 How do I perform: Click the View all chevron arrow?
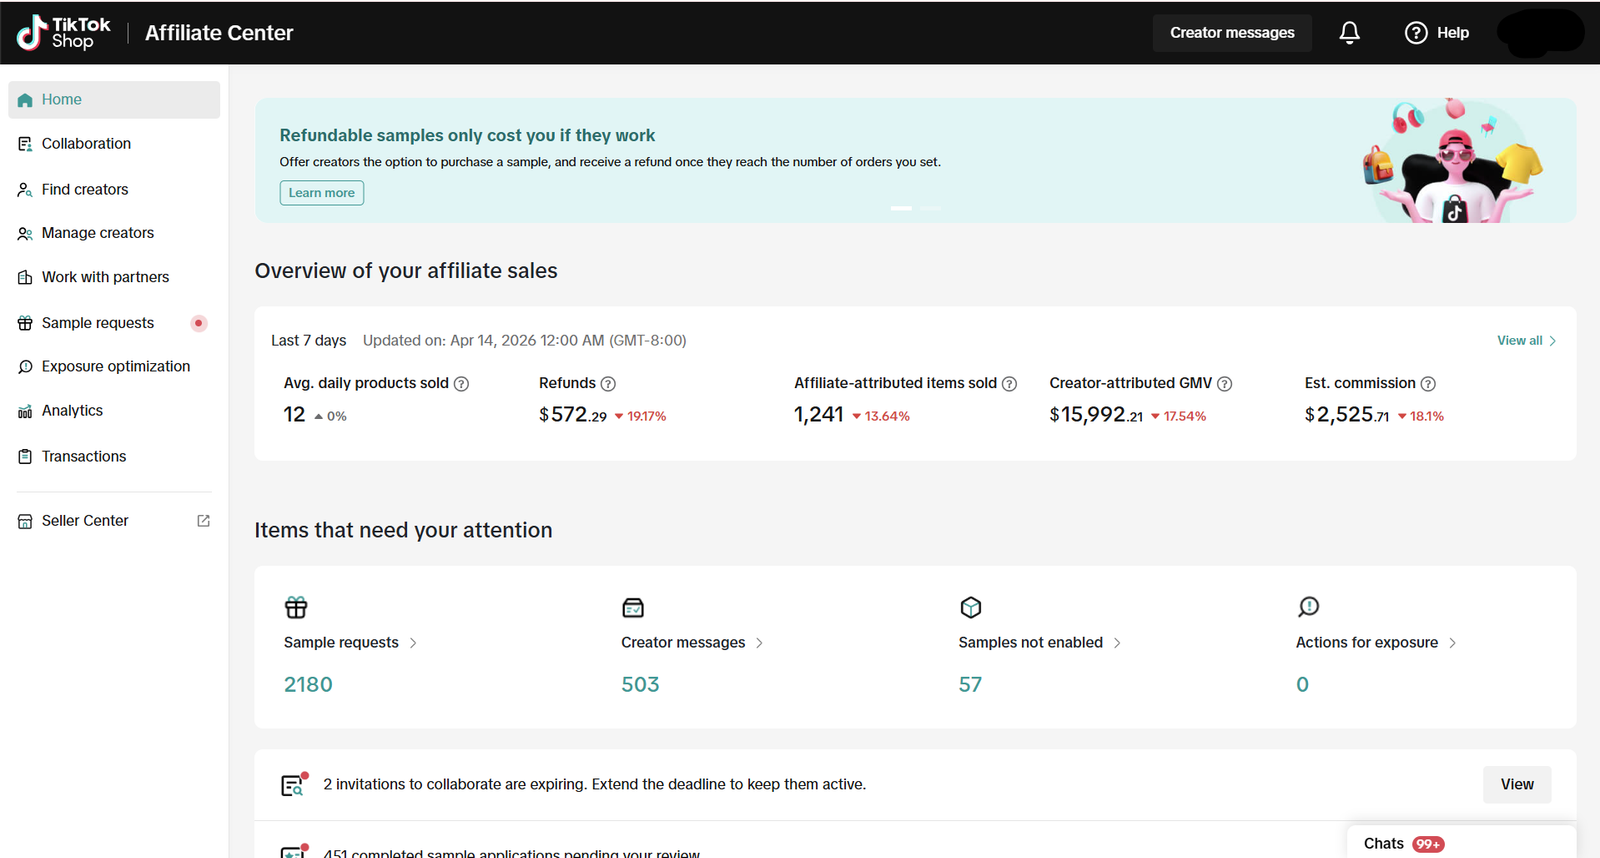1552,341
